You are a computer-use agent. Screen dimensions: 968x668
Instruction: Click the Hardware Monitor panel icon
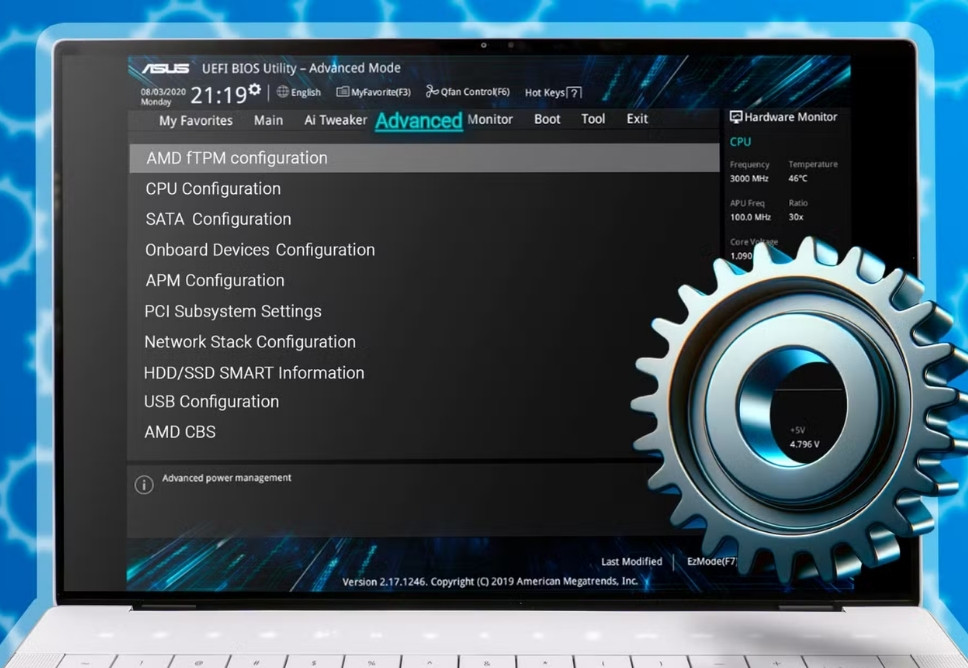pyautogui.click(x=736, y=117)
